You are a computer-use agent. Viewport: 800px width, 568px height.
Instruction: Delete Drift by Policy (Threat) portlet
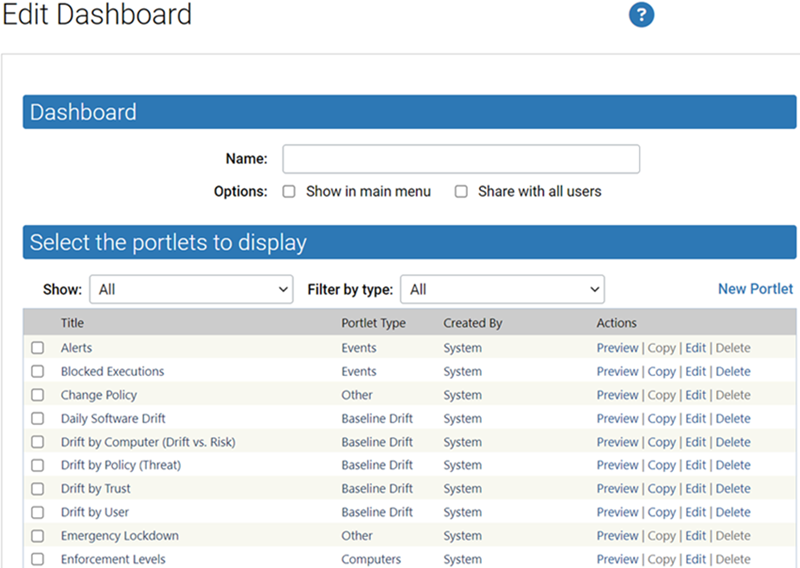733,465
